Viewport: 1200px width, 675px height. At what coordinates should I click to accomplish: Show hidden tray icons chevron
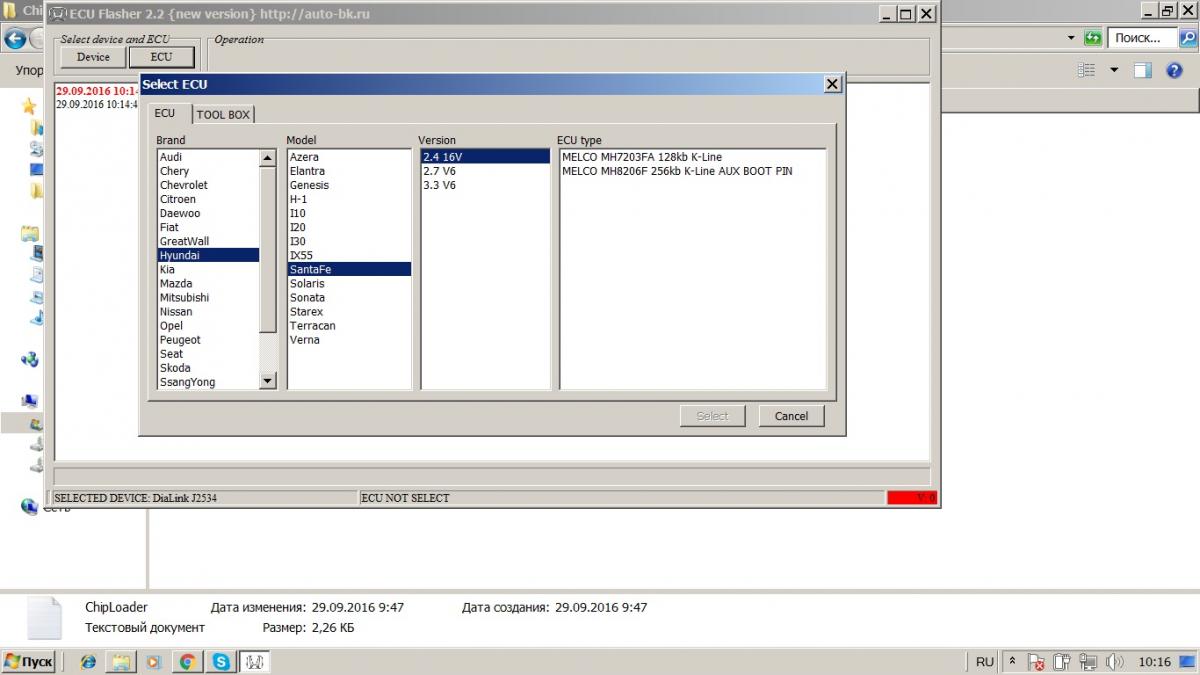click(1012, 662)
